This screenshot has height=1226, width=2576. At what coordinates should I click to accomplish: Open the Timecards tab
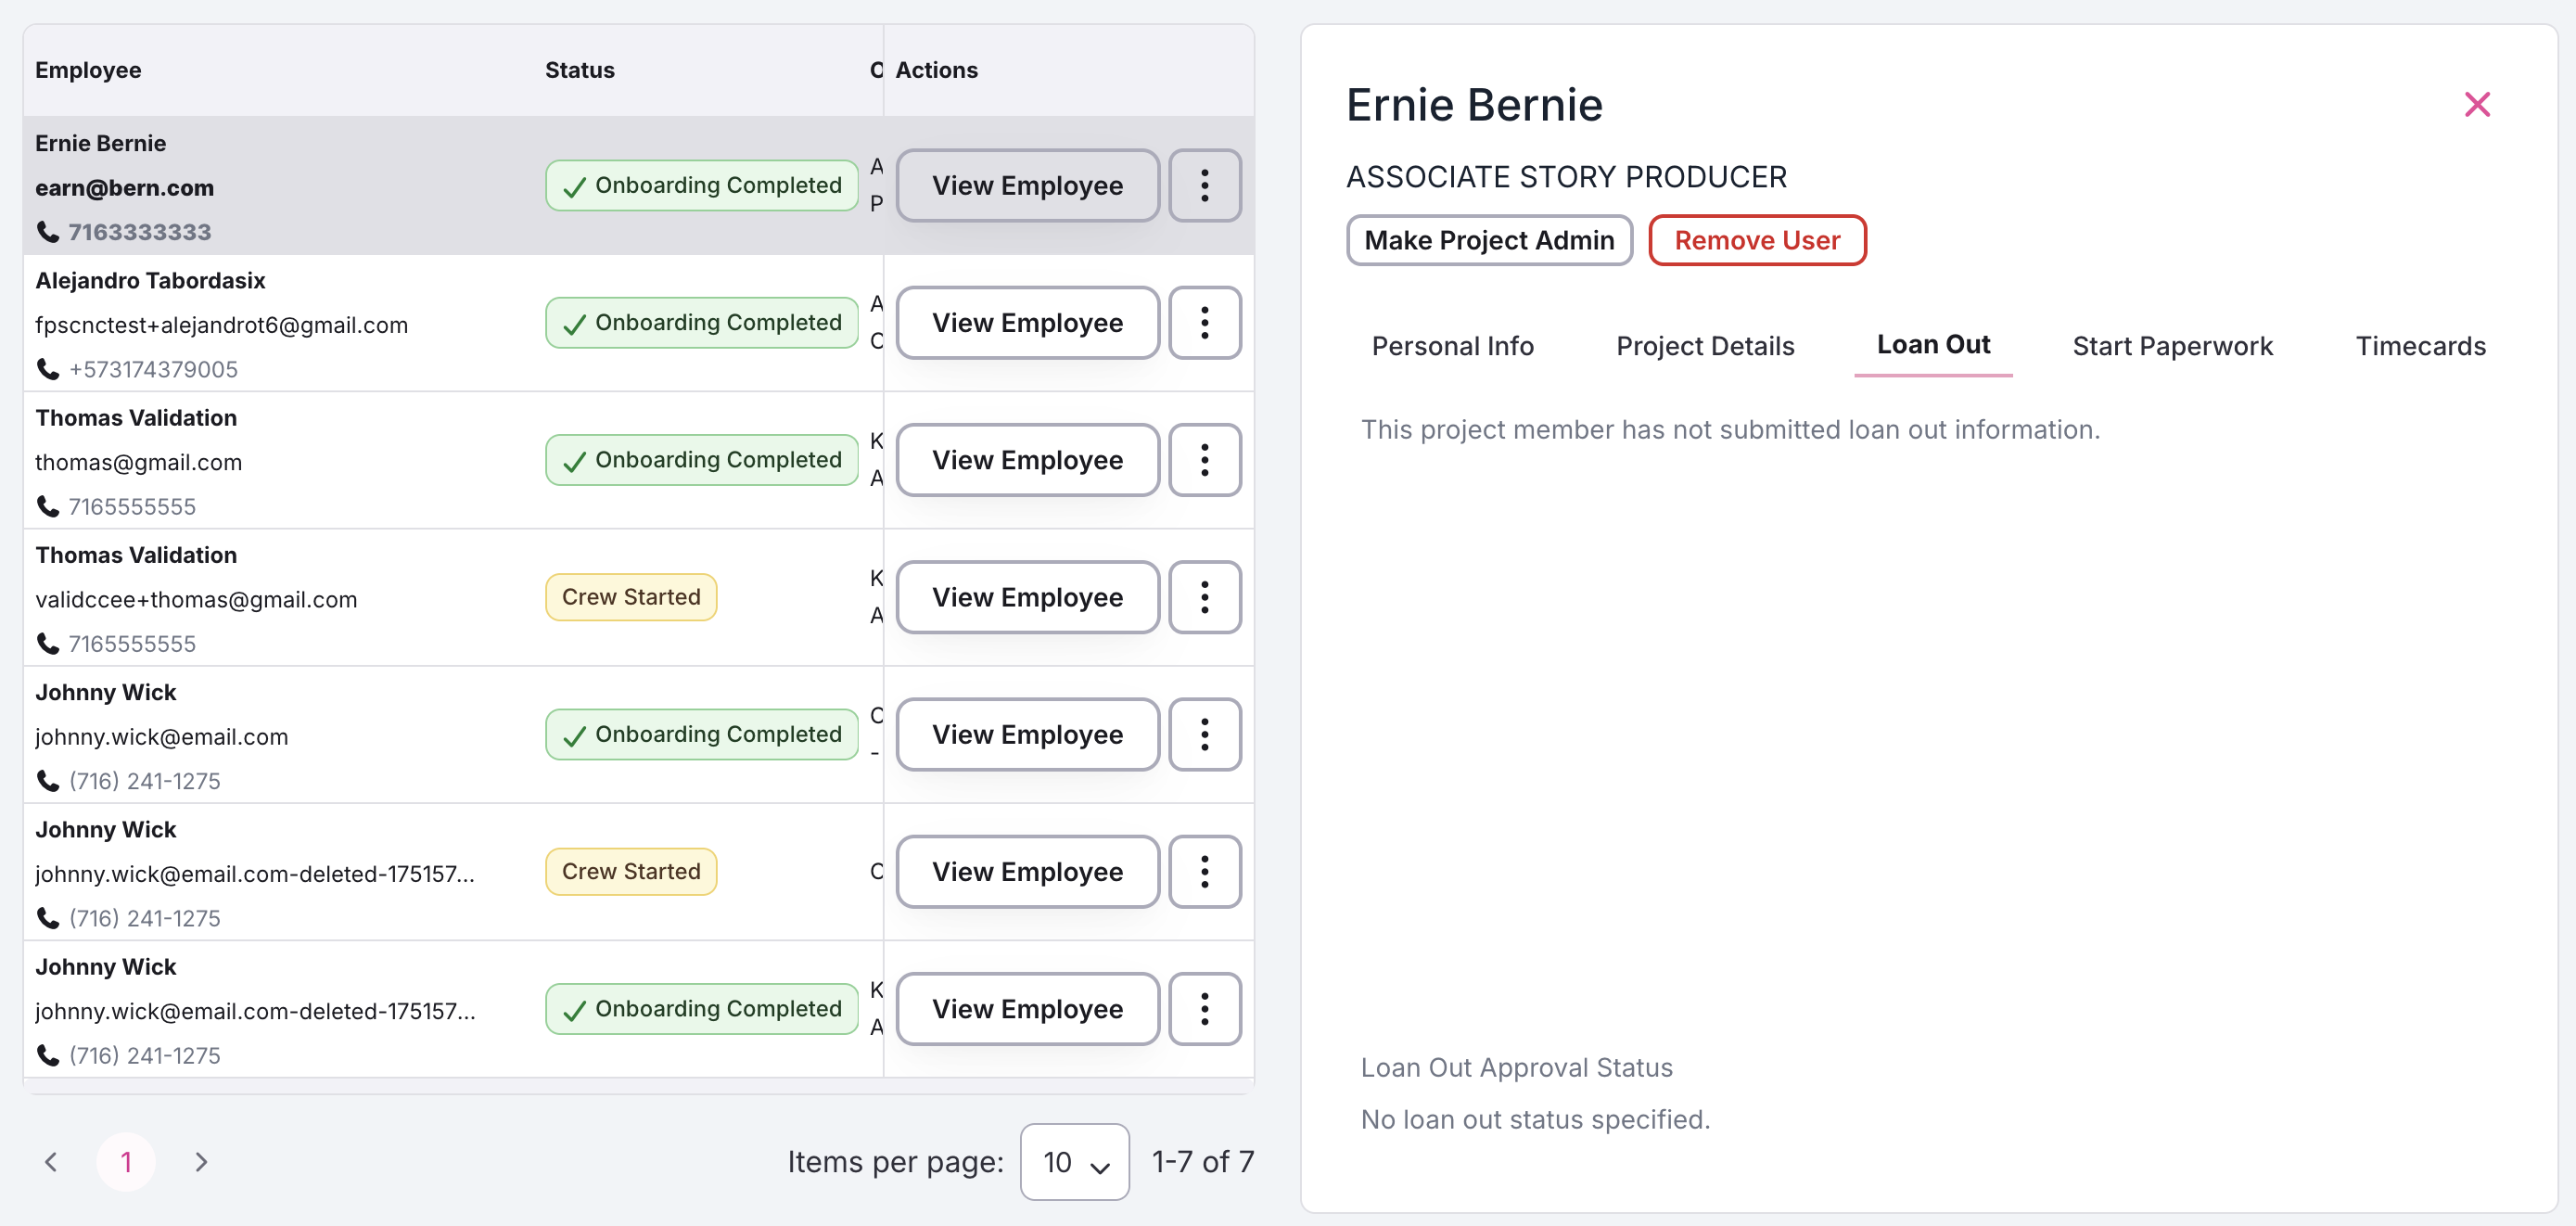click(2420, 346)
